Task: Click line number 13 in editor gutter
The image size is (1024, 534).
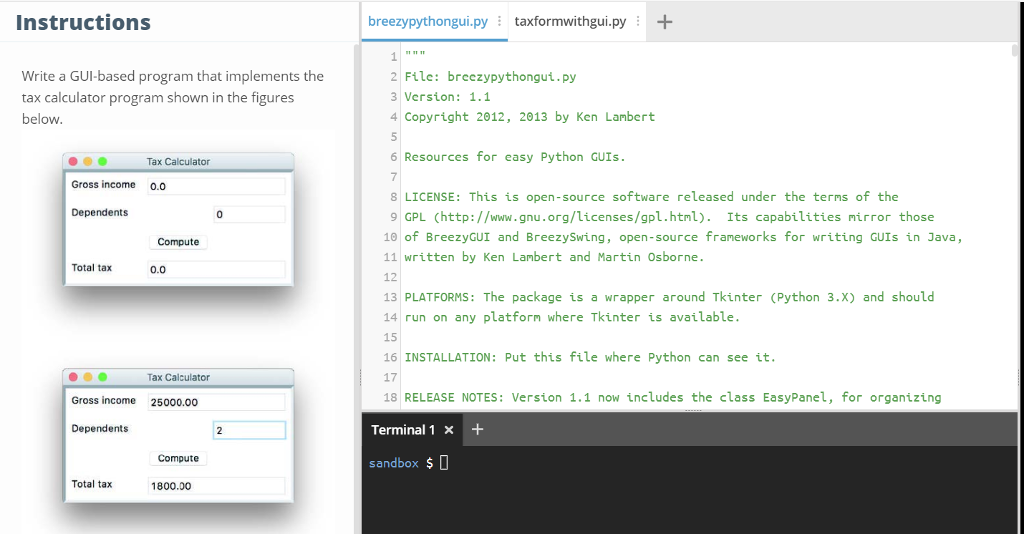Action: (x=391, y=297)
